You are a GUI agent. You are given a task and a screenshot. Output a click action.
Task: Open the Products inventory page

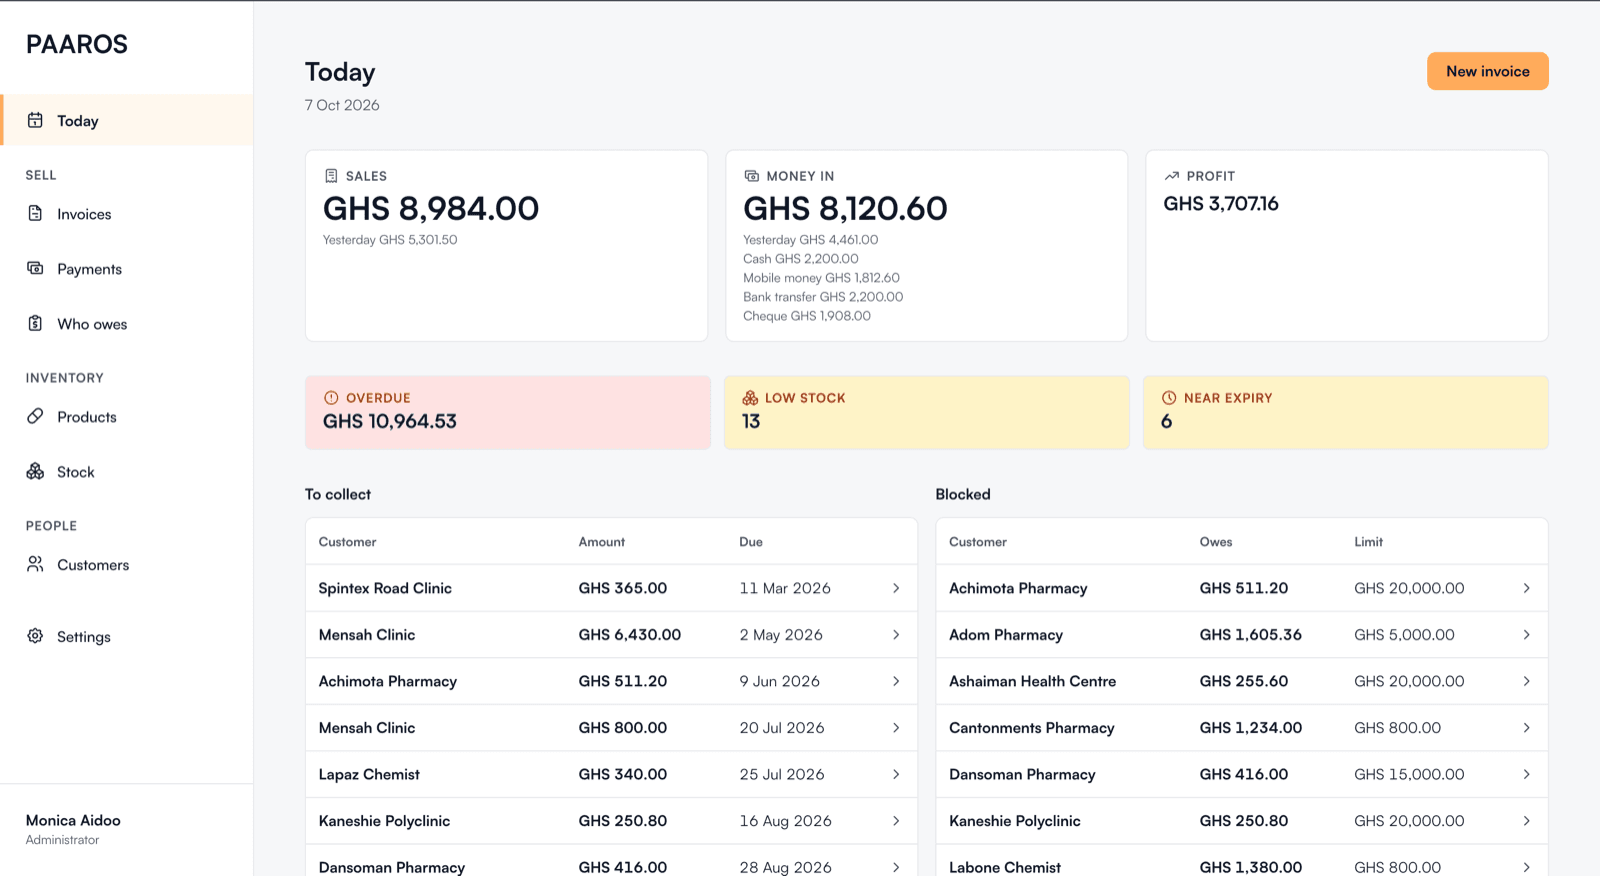coord(127,417)
